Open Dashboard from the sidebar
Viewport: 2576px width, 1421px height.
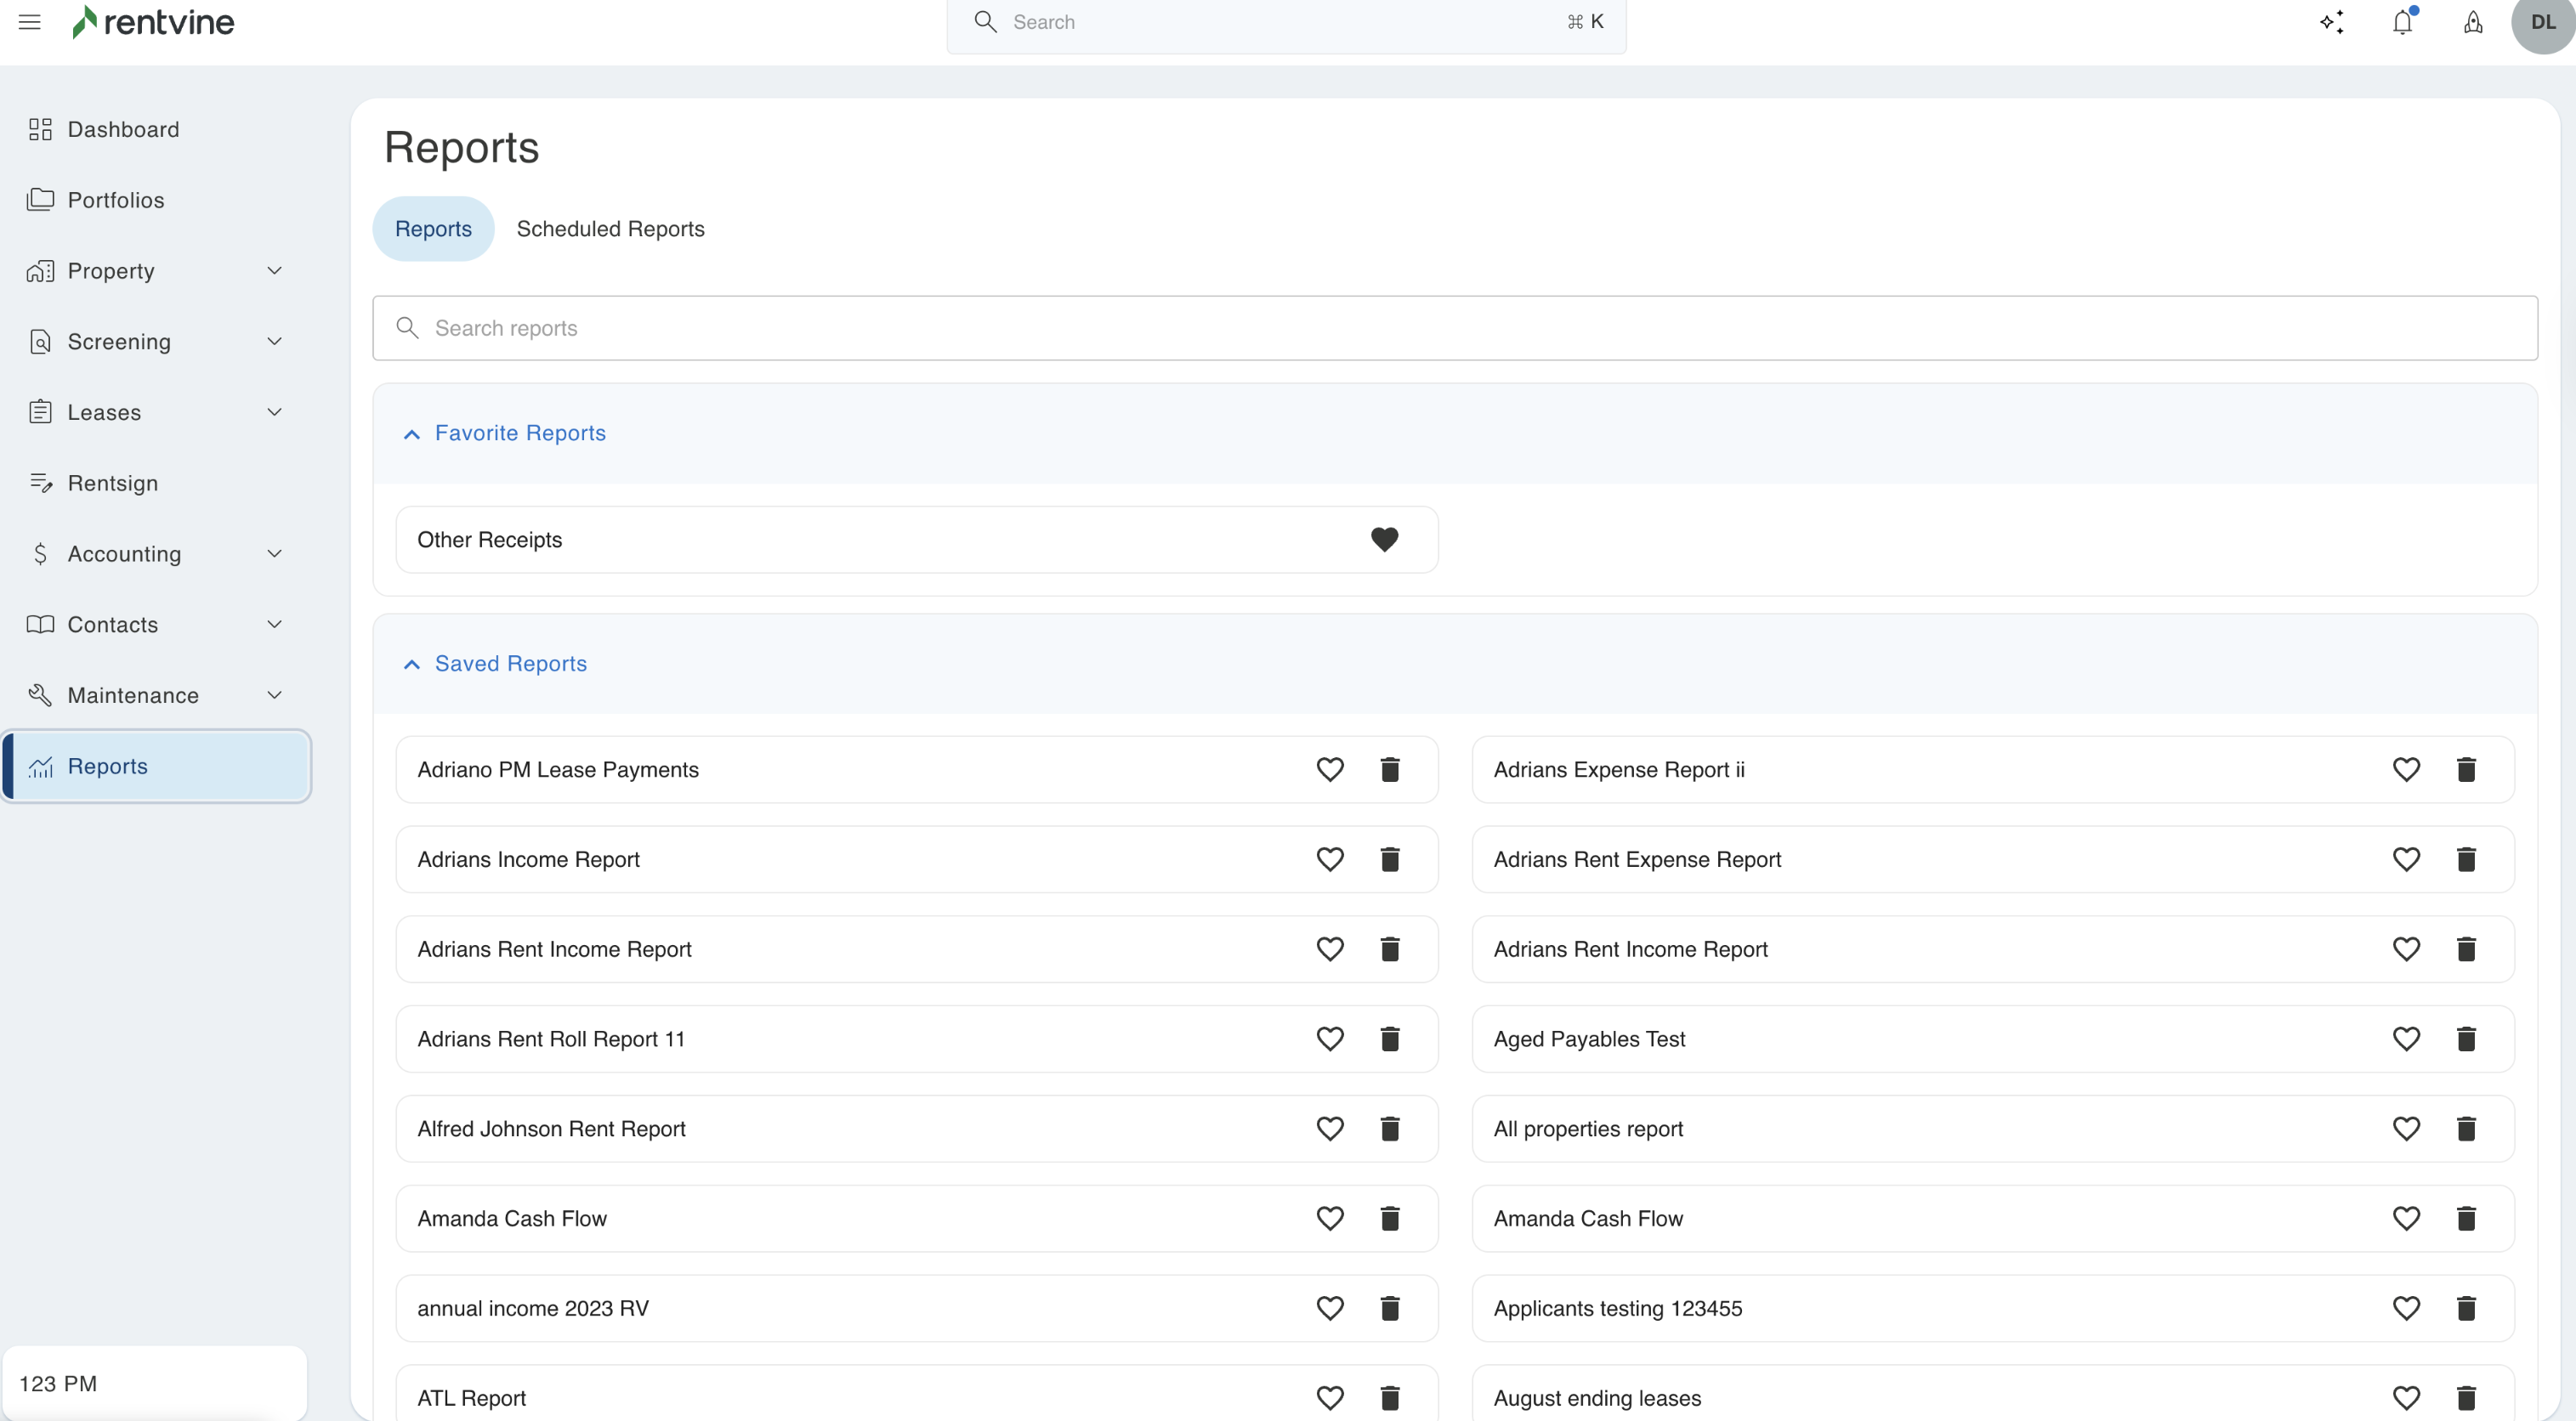tap(123, 130)
